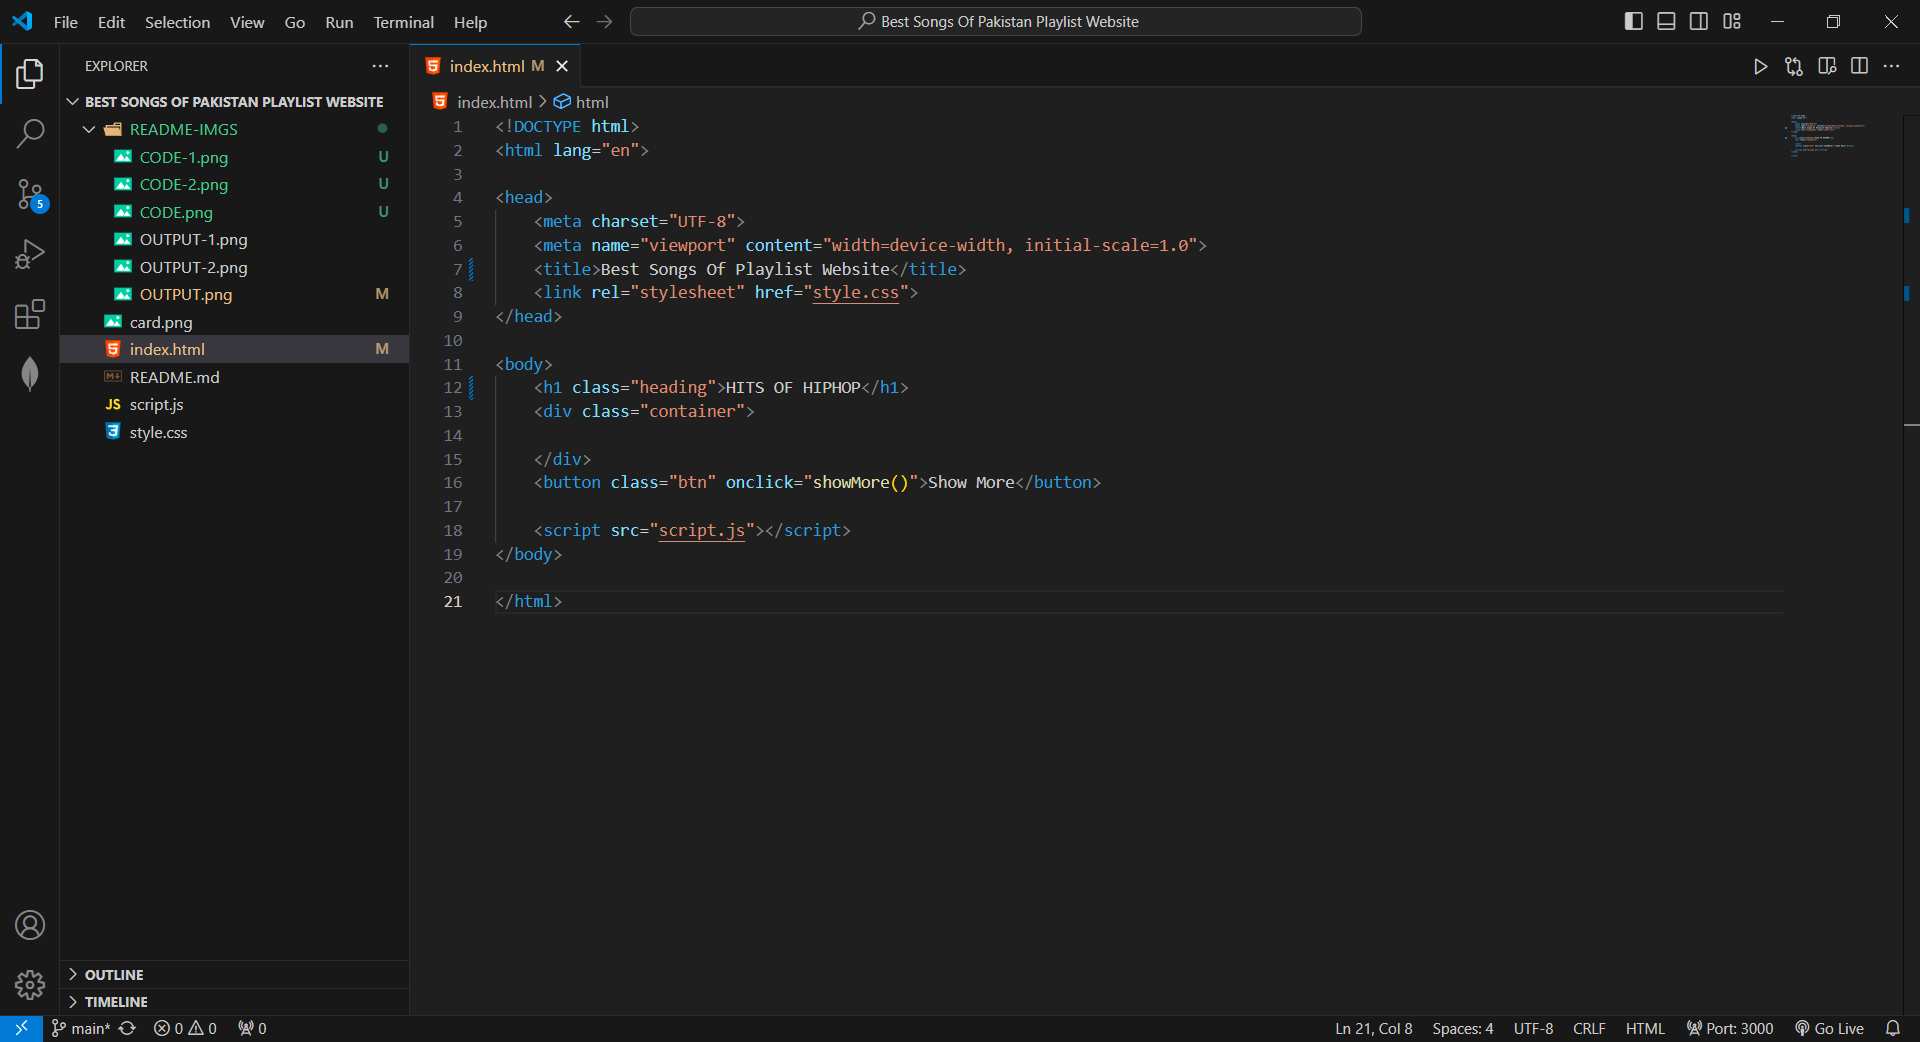Open the Terminal menu
Screen dimensions: 1920x1042
[403, 22]
